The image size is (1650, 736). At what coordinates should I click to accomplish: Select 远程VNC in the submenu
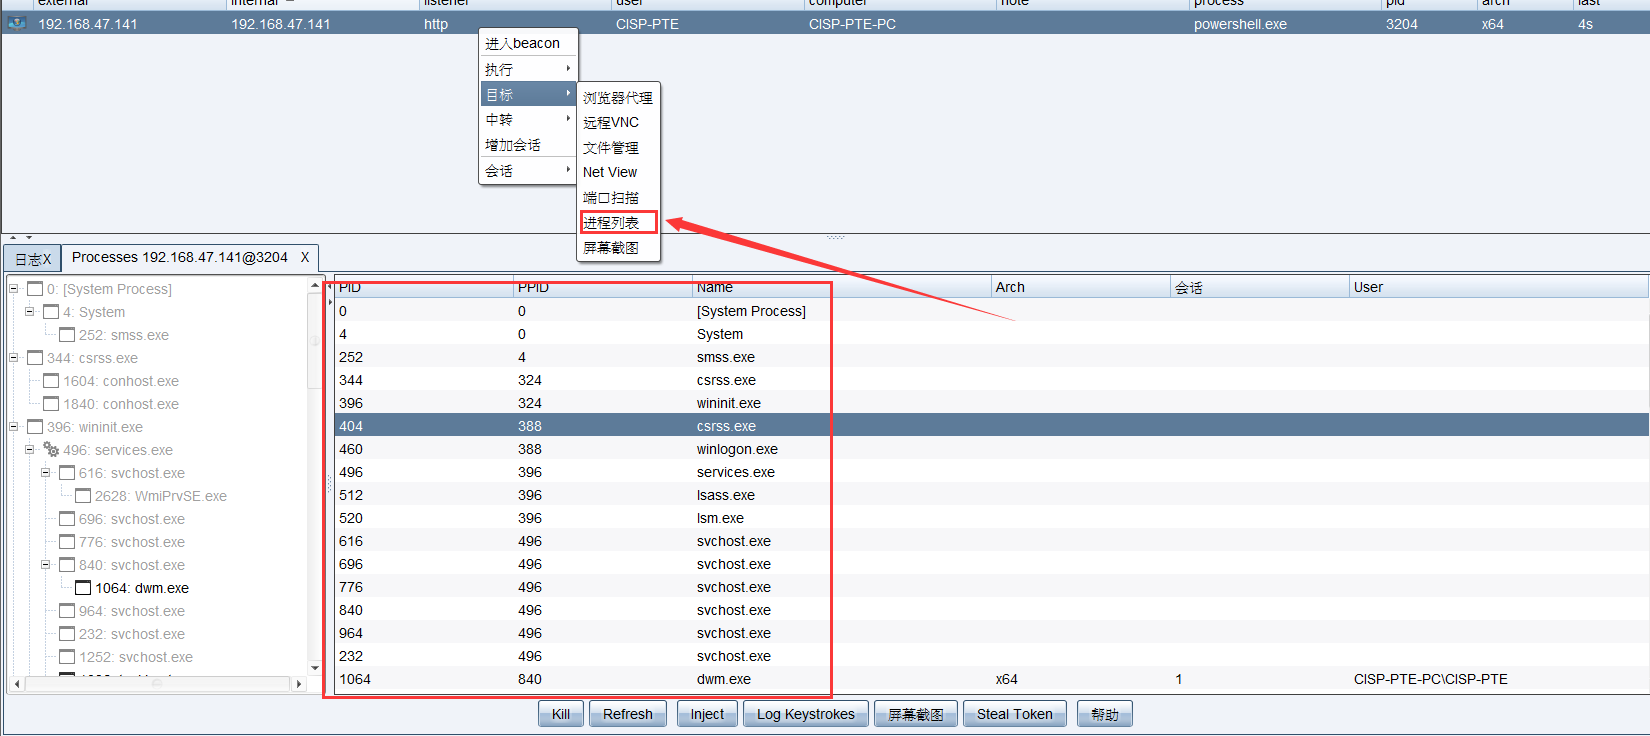pos(618,122)
